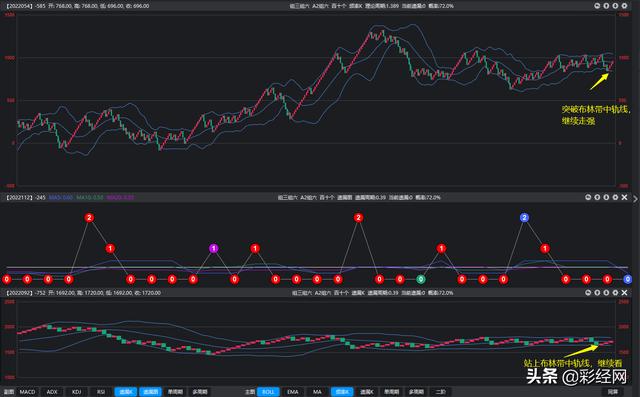The height and width of the screenshot is (397, 640).
Task: Toggle RSI sub-chart indicator
Action: 101,392
